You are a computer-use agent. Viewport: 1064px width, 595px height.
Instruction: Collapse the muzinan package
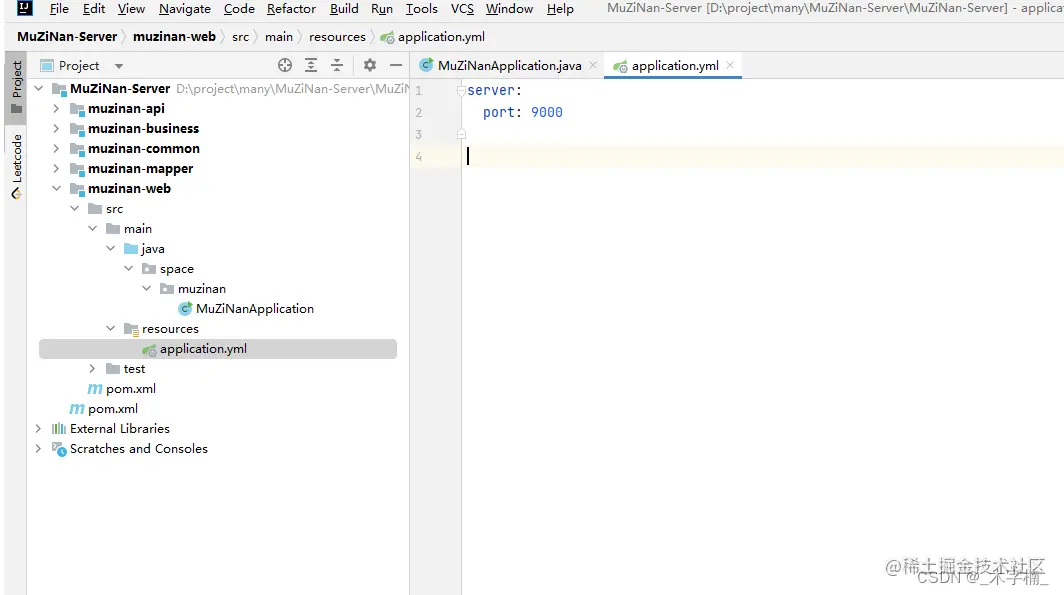(147, 288)
